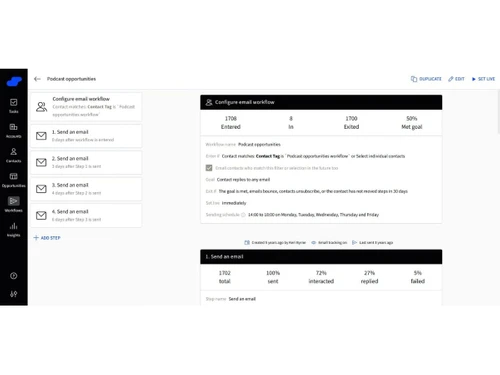Image resolution: width=500 pixels, height=375 pixels.
Task: Toggle email future matching contacts checkbox
Action: click(x=209, y=168)
